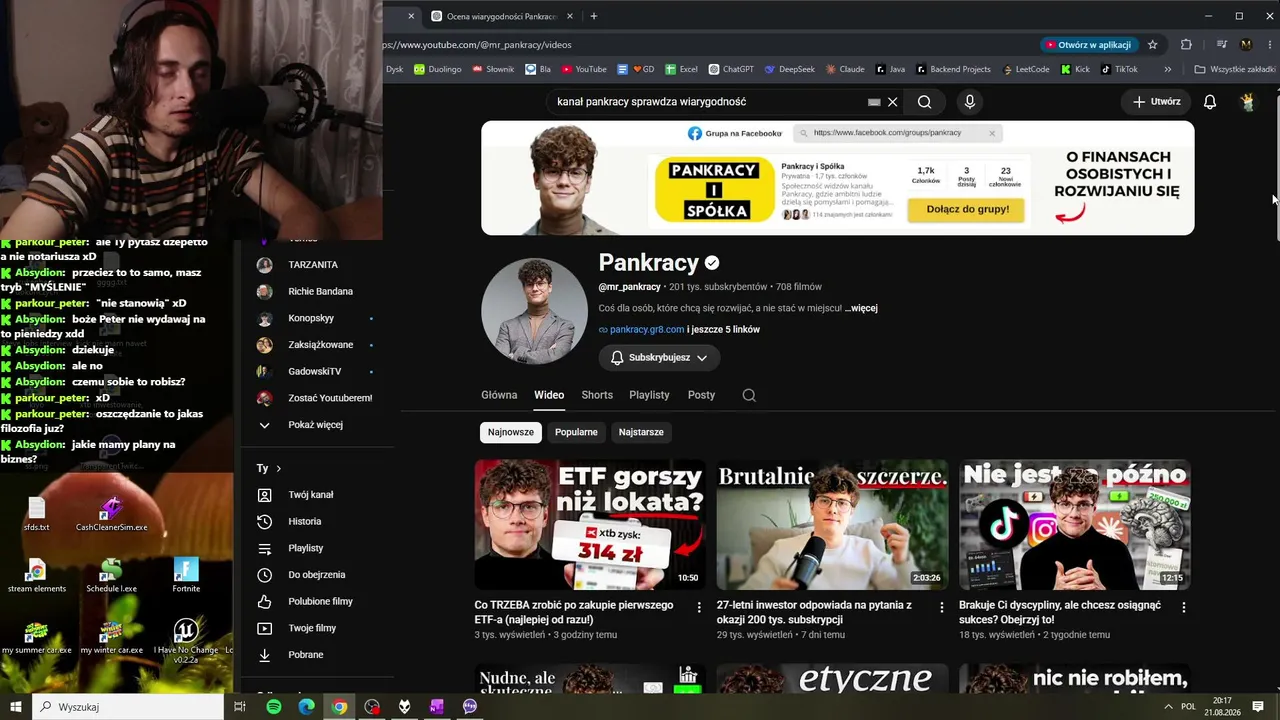Open DeepSeek bookmark
The width and height of the screenshot is (1280, 720).
[790, 70]
